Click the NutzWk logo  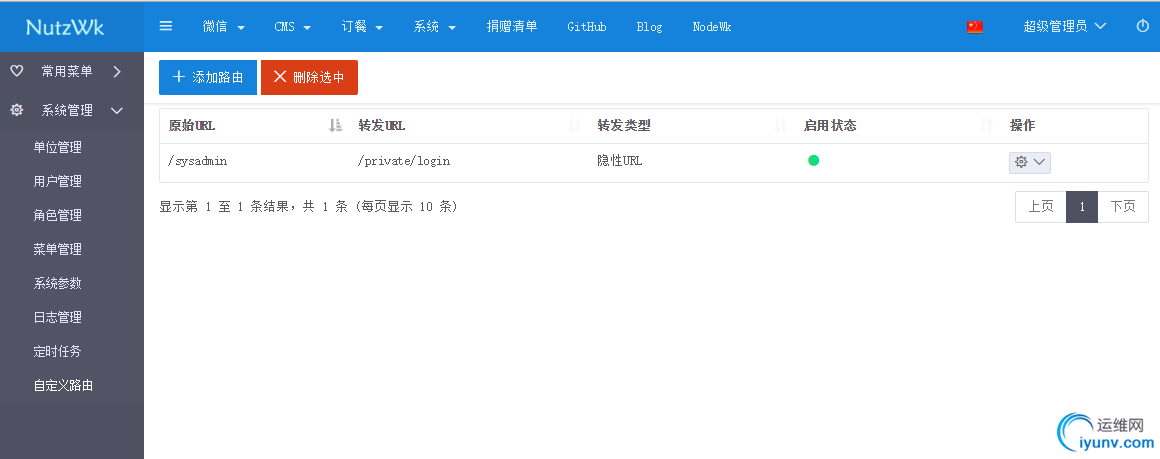[x=65, y=27]
